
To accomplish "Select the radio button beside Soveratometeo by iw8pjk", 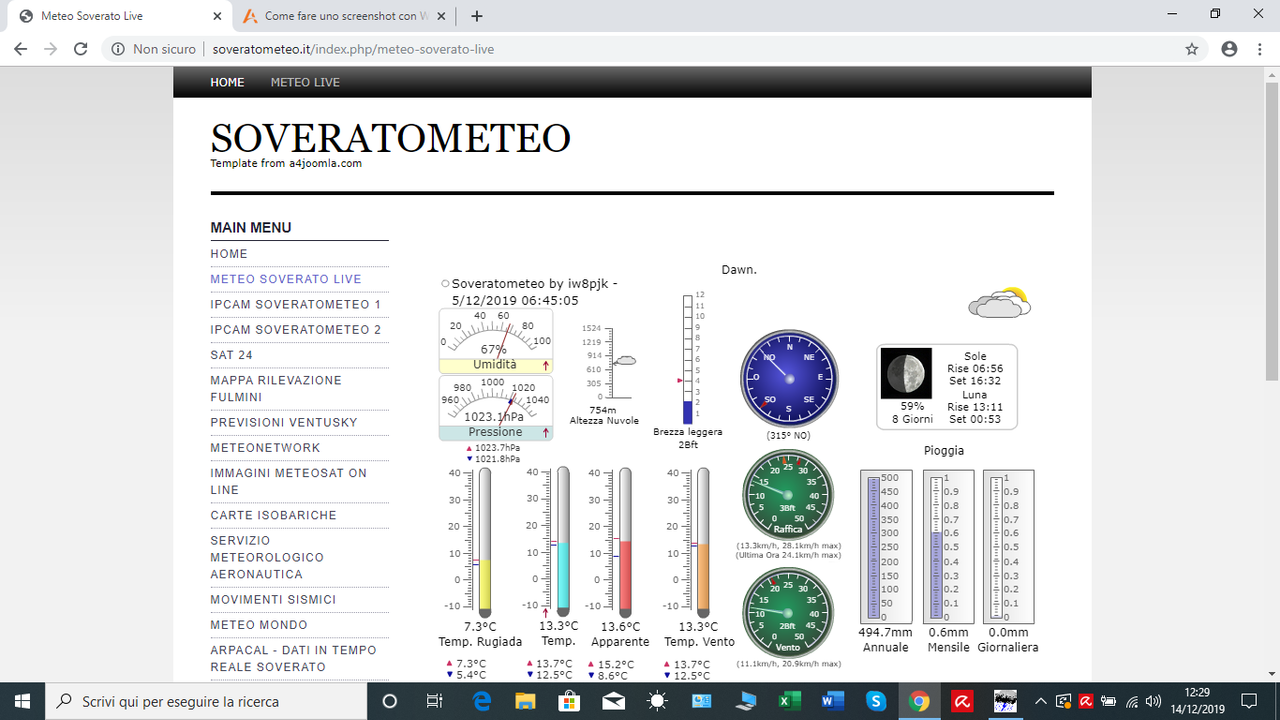I will pos(444,283).
